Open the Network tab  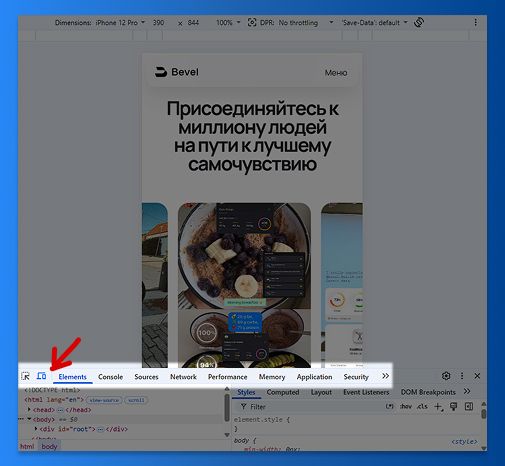click(x=183, y=377)
